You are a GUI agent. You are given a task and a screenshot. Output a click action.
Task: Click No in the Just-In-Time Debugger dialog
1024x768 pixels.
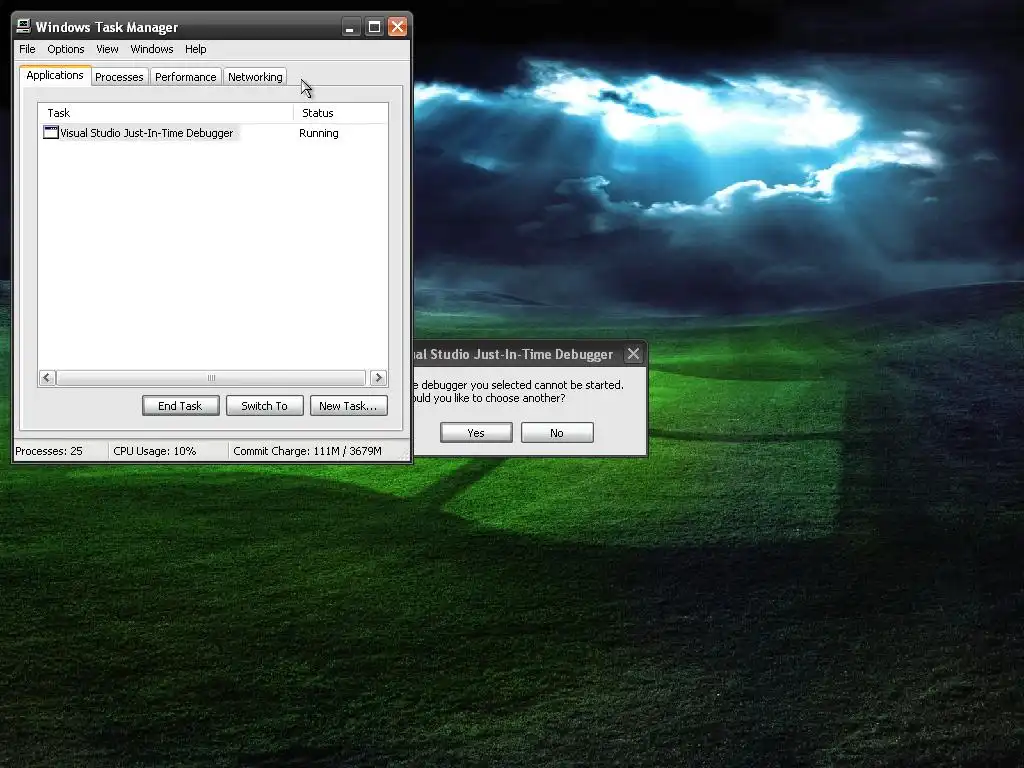coord(557,432)
